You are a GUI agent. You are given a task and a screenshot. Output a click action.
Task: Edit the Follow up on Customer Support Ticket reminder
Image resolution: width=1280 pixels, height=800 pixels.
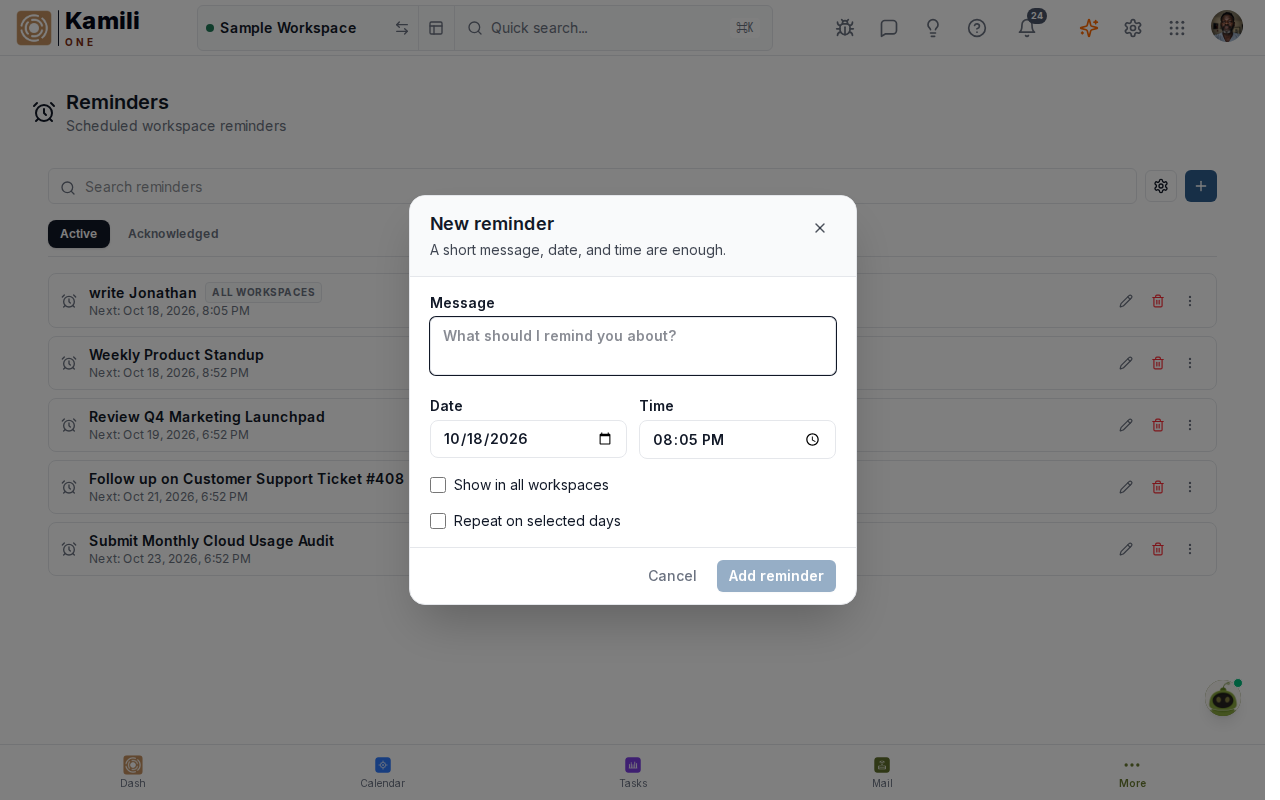1126,487
